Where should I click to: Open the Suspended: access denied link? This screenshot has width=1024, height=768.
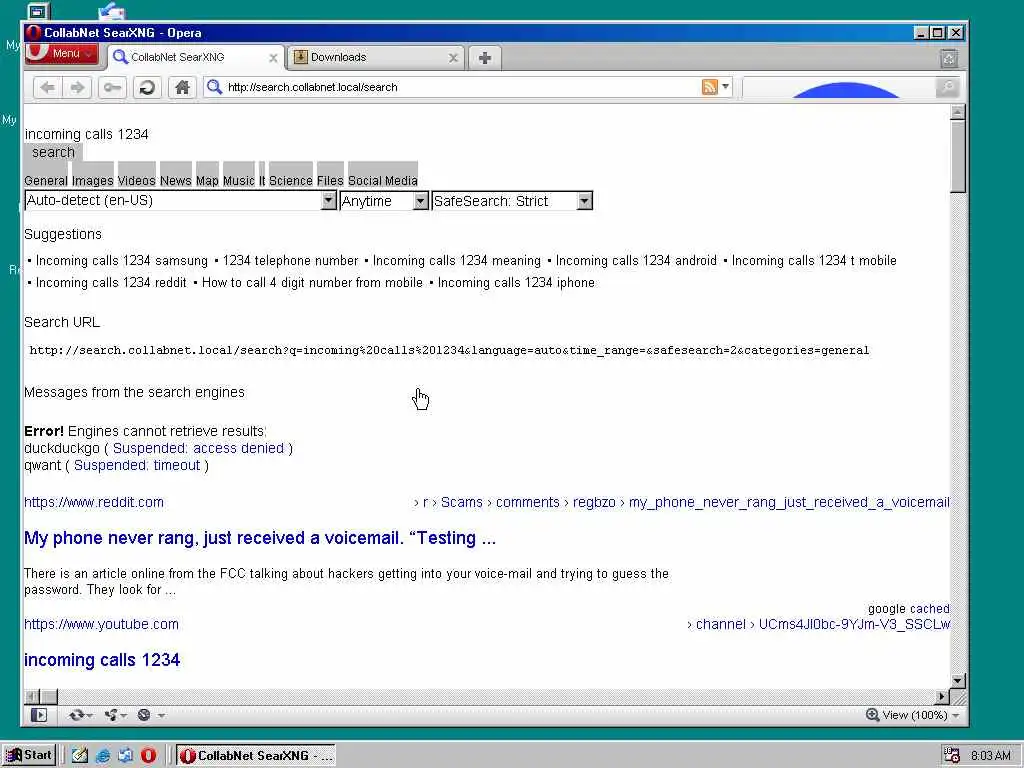[199, 449]
